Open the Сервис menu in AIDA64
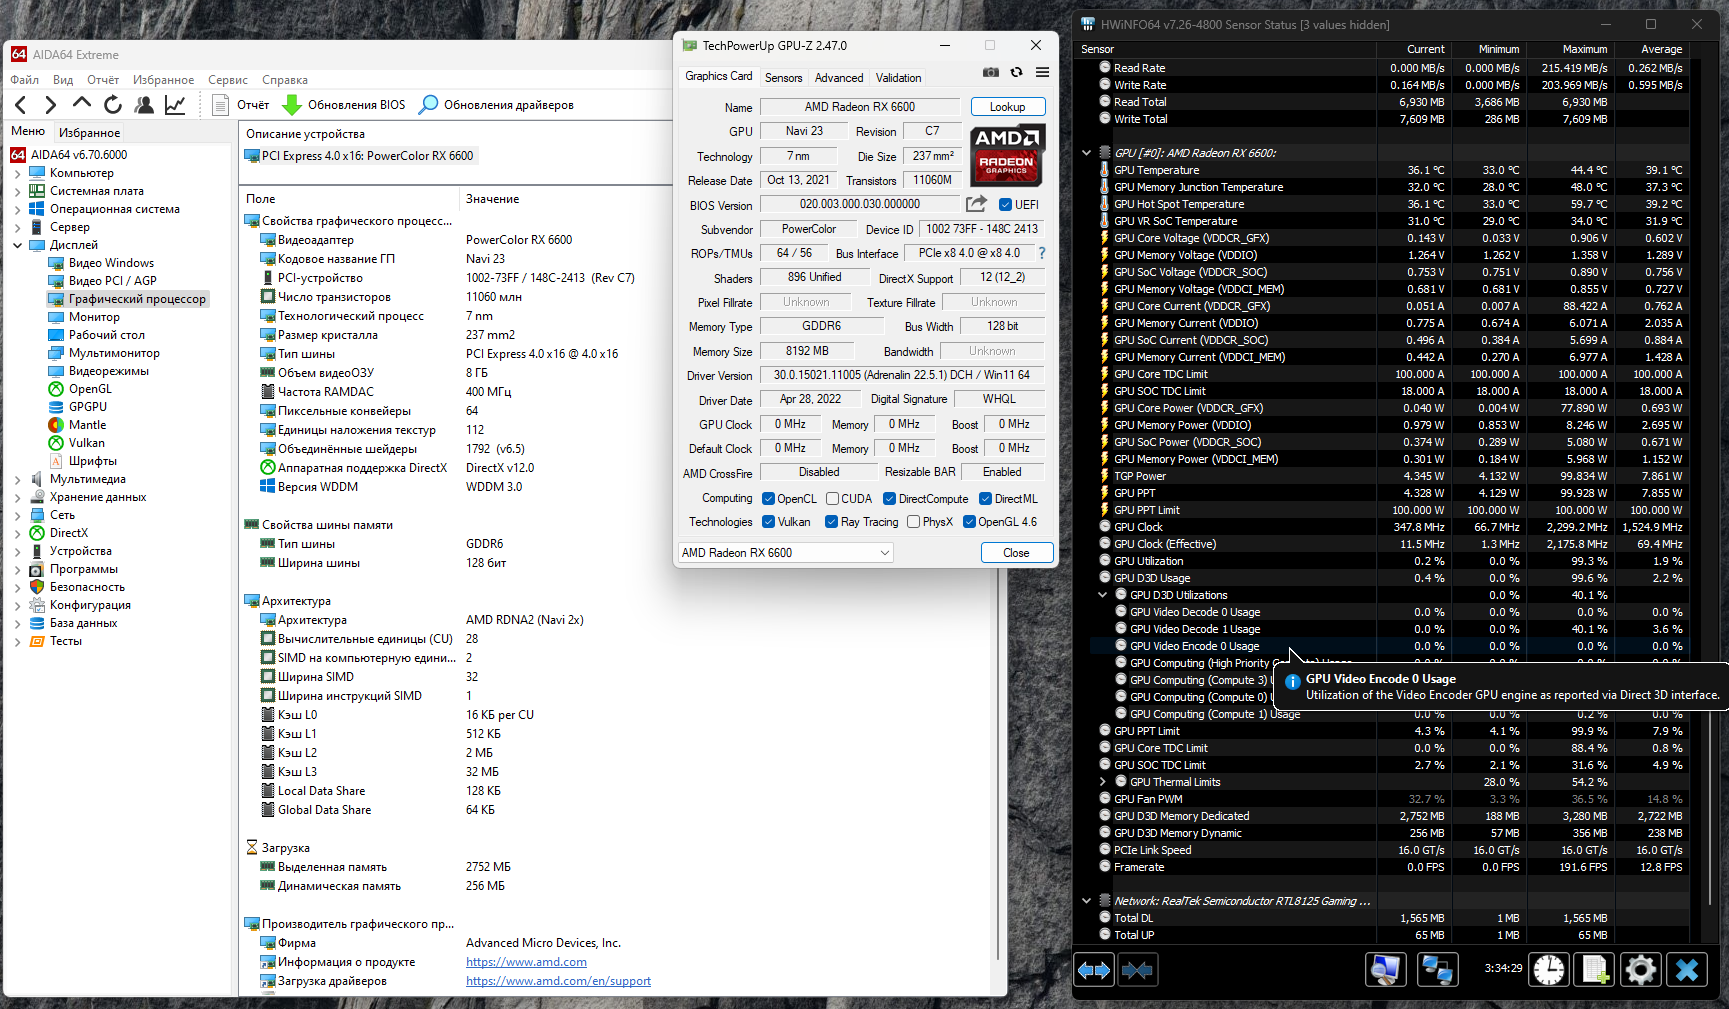The width and height of the screenshot is (1729, 1009). [x=228, y=80]
